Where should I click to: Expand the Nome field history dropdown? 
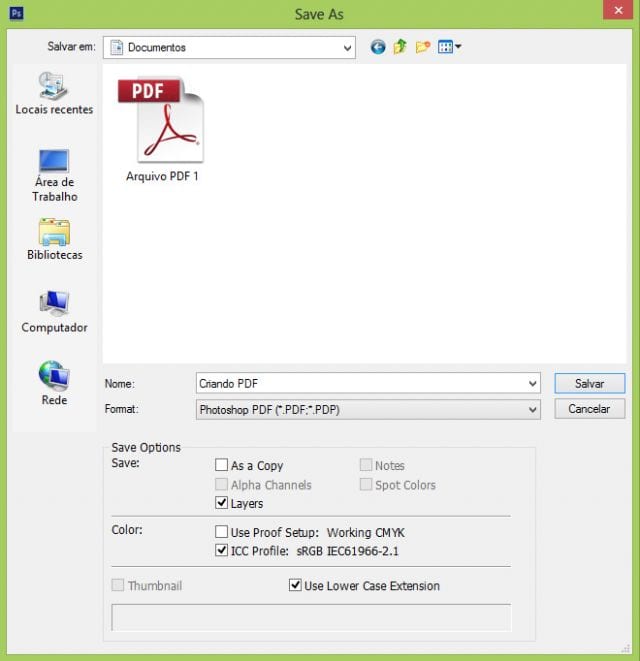[532, 384]
